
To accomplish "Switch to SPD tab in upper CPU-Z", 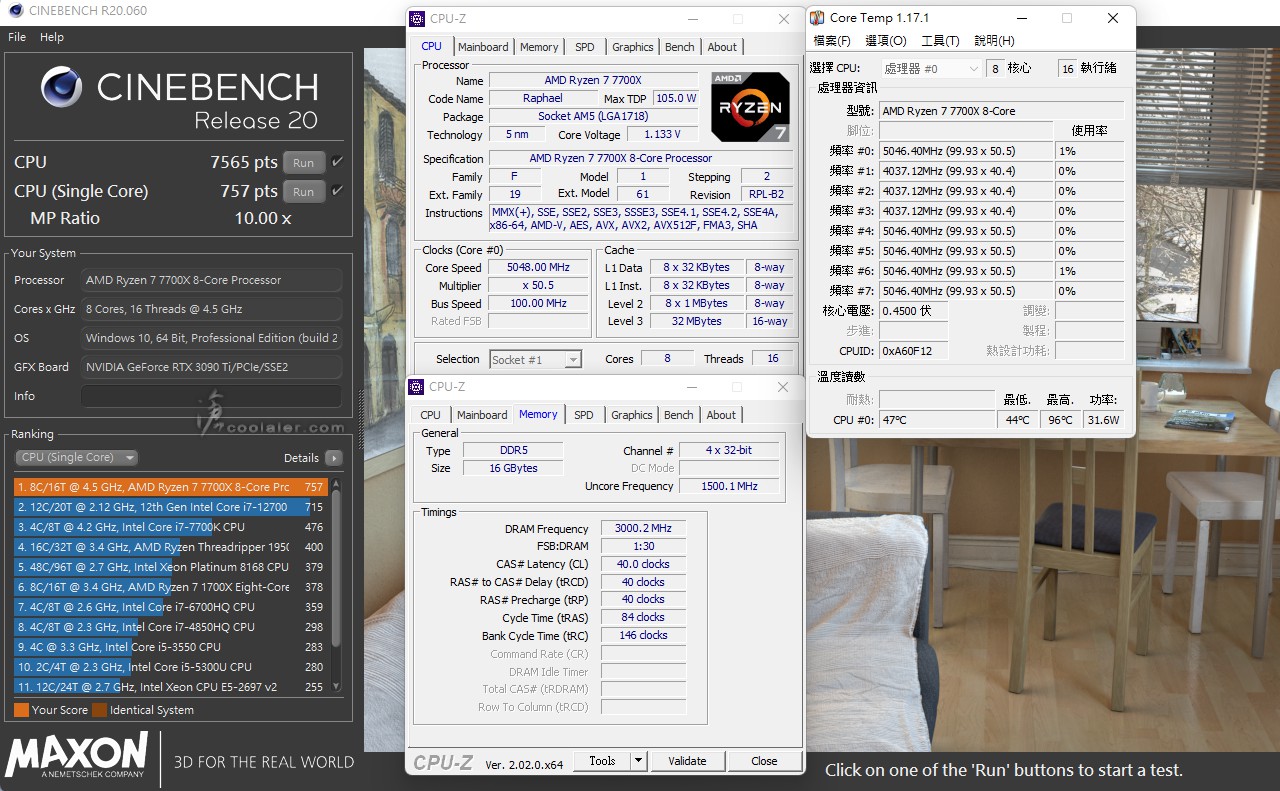I will pyautogui.click(x=585, y=47).
